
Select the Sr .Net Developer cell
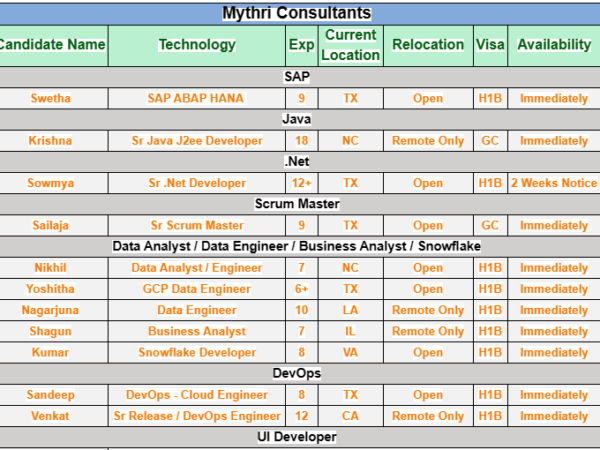point(197,183)
